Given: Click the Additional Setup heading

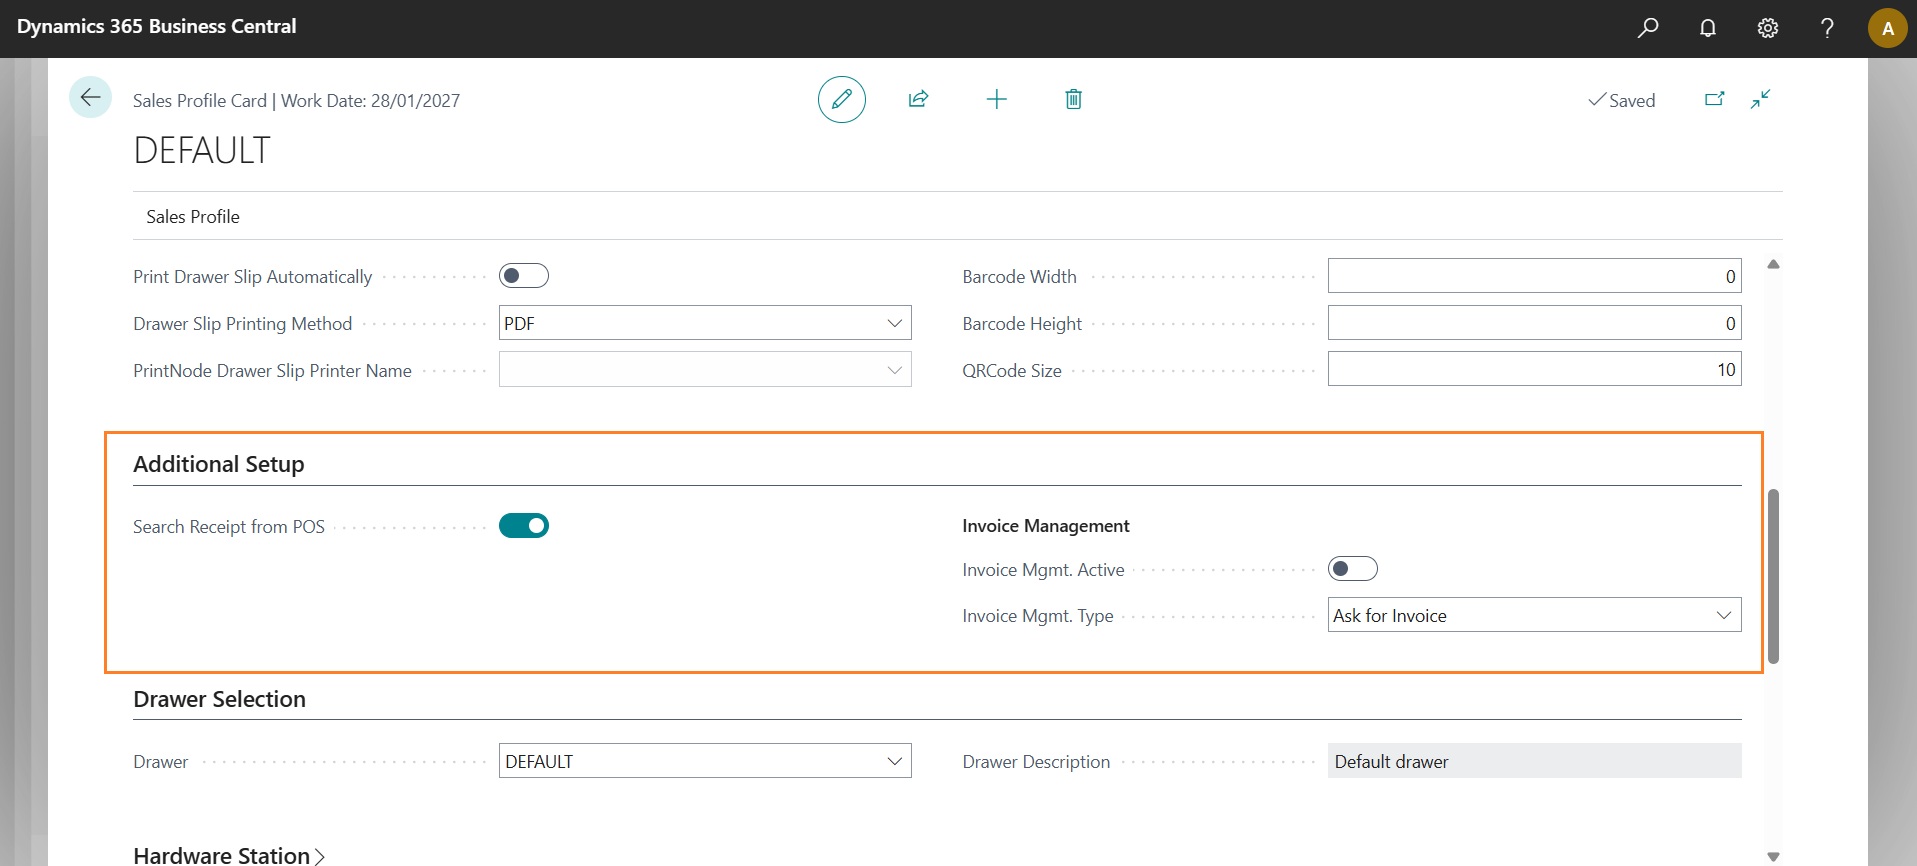Looking at the screenshot, I should tap(218, 464).
